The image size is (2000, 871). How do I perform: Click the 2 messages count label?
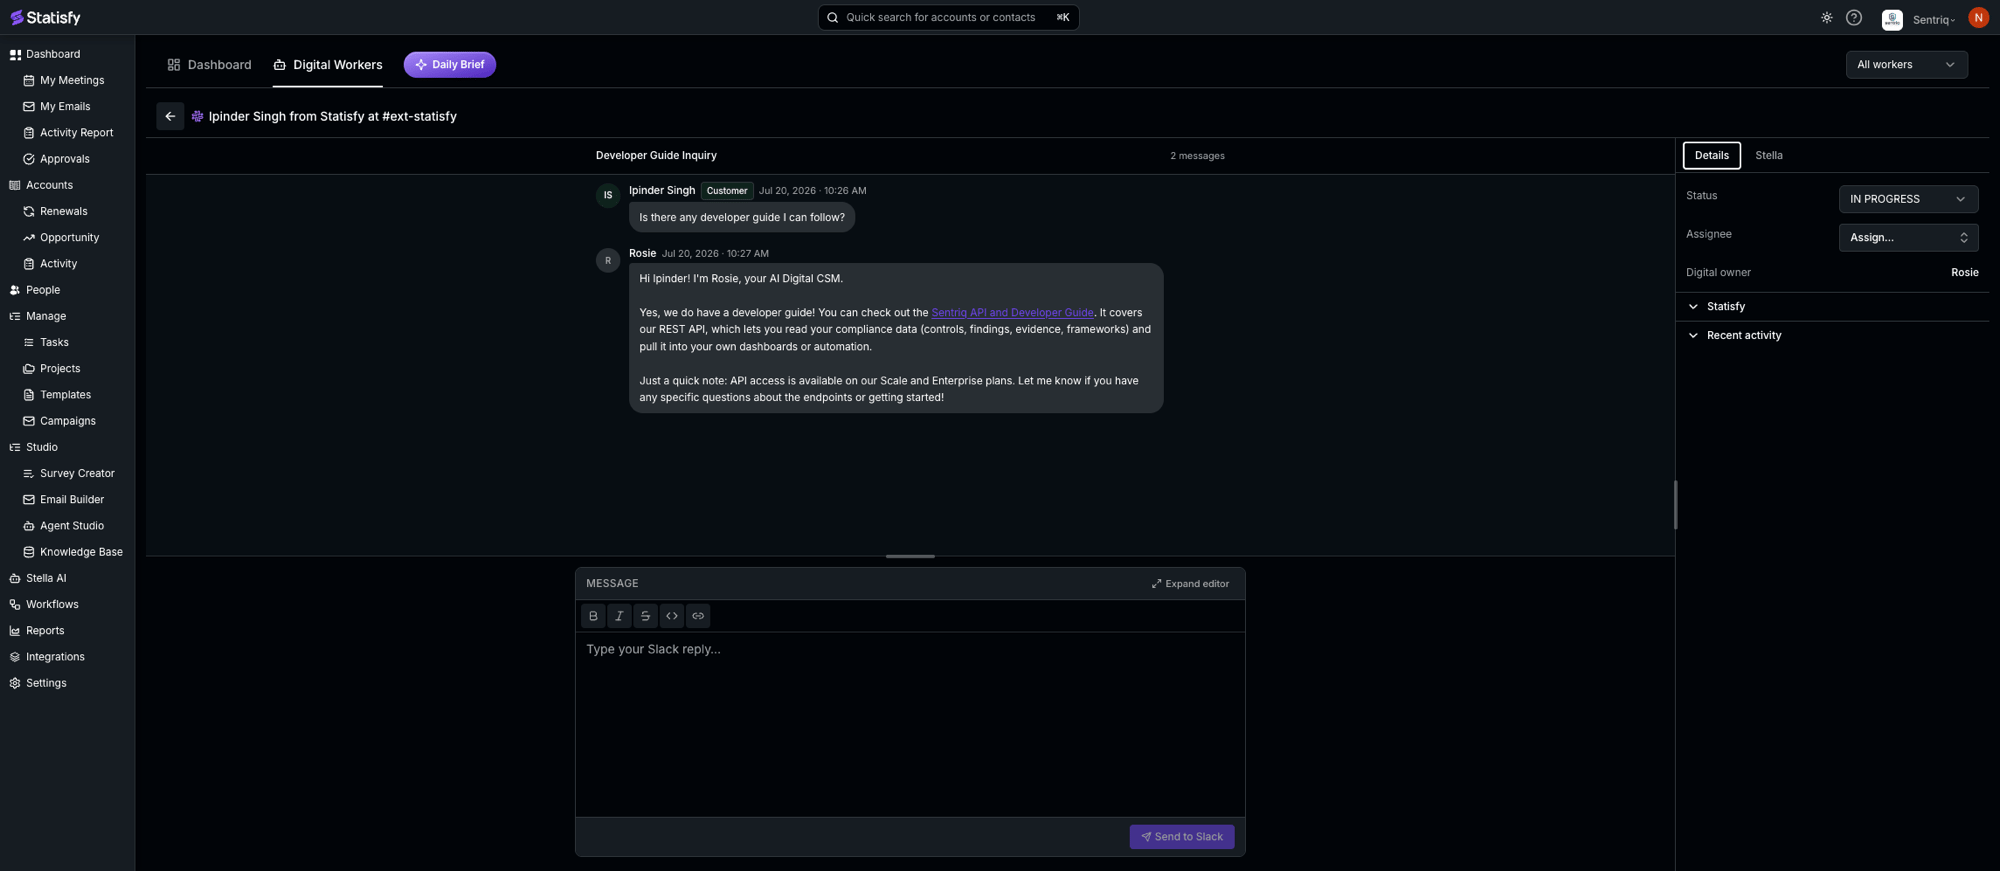click(x=1197, y=156)
